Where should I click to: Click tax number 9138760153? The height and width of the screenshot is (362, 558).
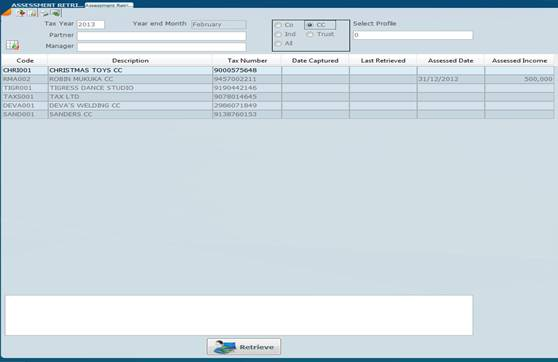click(247, 114)
